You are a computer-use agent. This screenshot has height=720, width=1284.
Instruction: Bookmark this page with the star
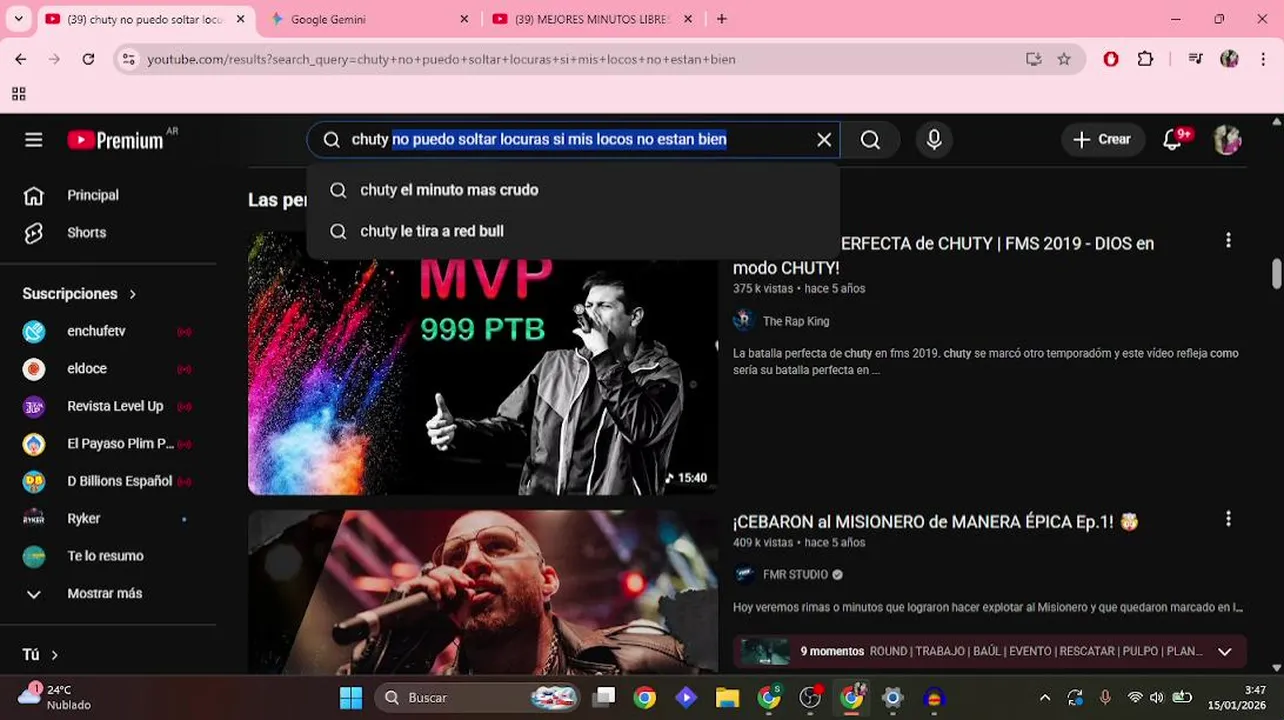(1064, 59)
